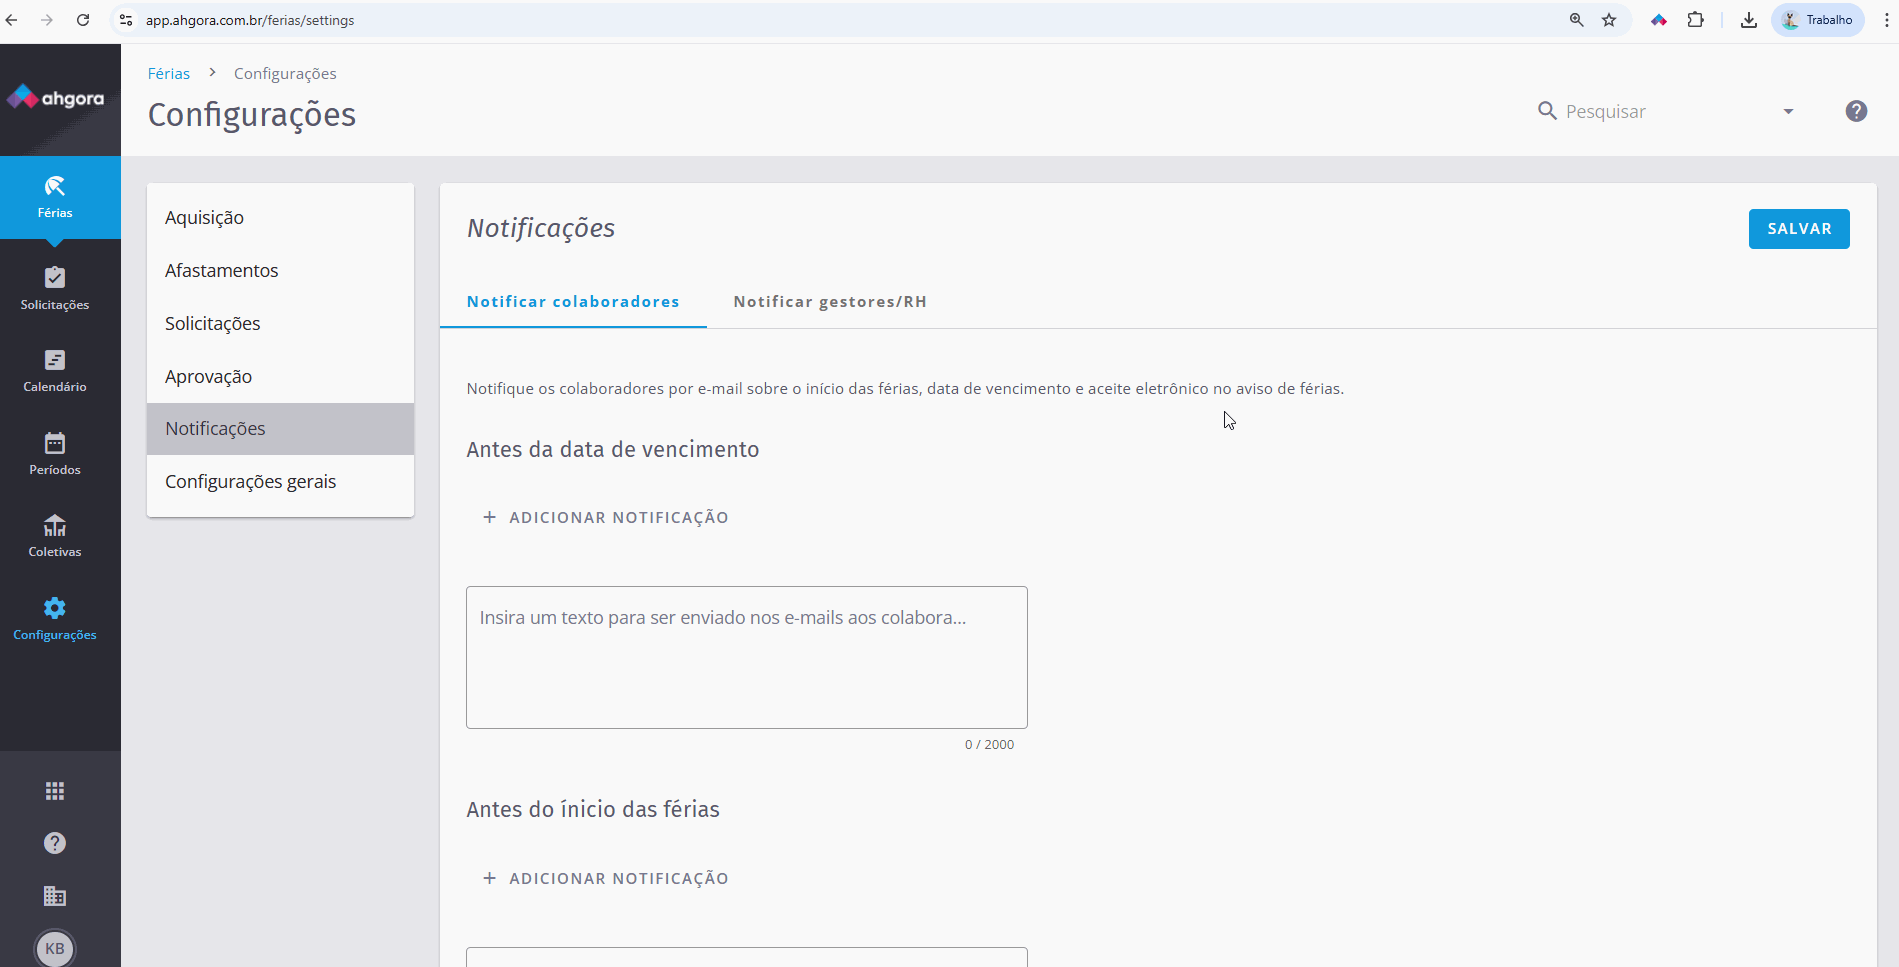
Task: Open the apps grid icon
Action: pos(55,791)
